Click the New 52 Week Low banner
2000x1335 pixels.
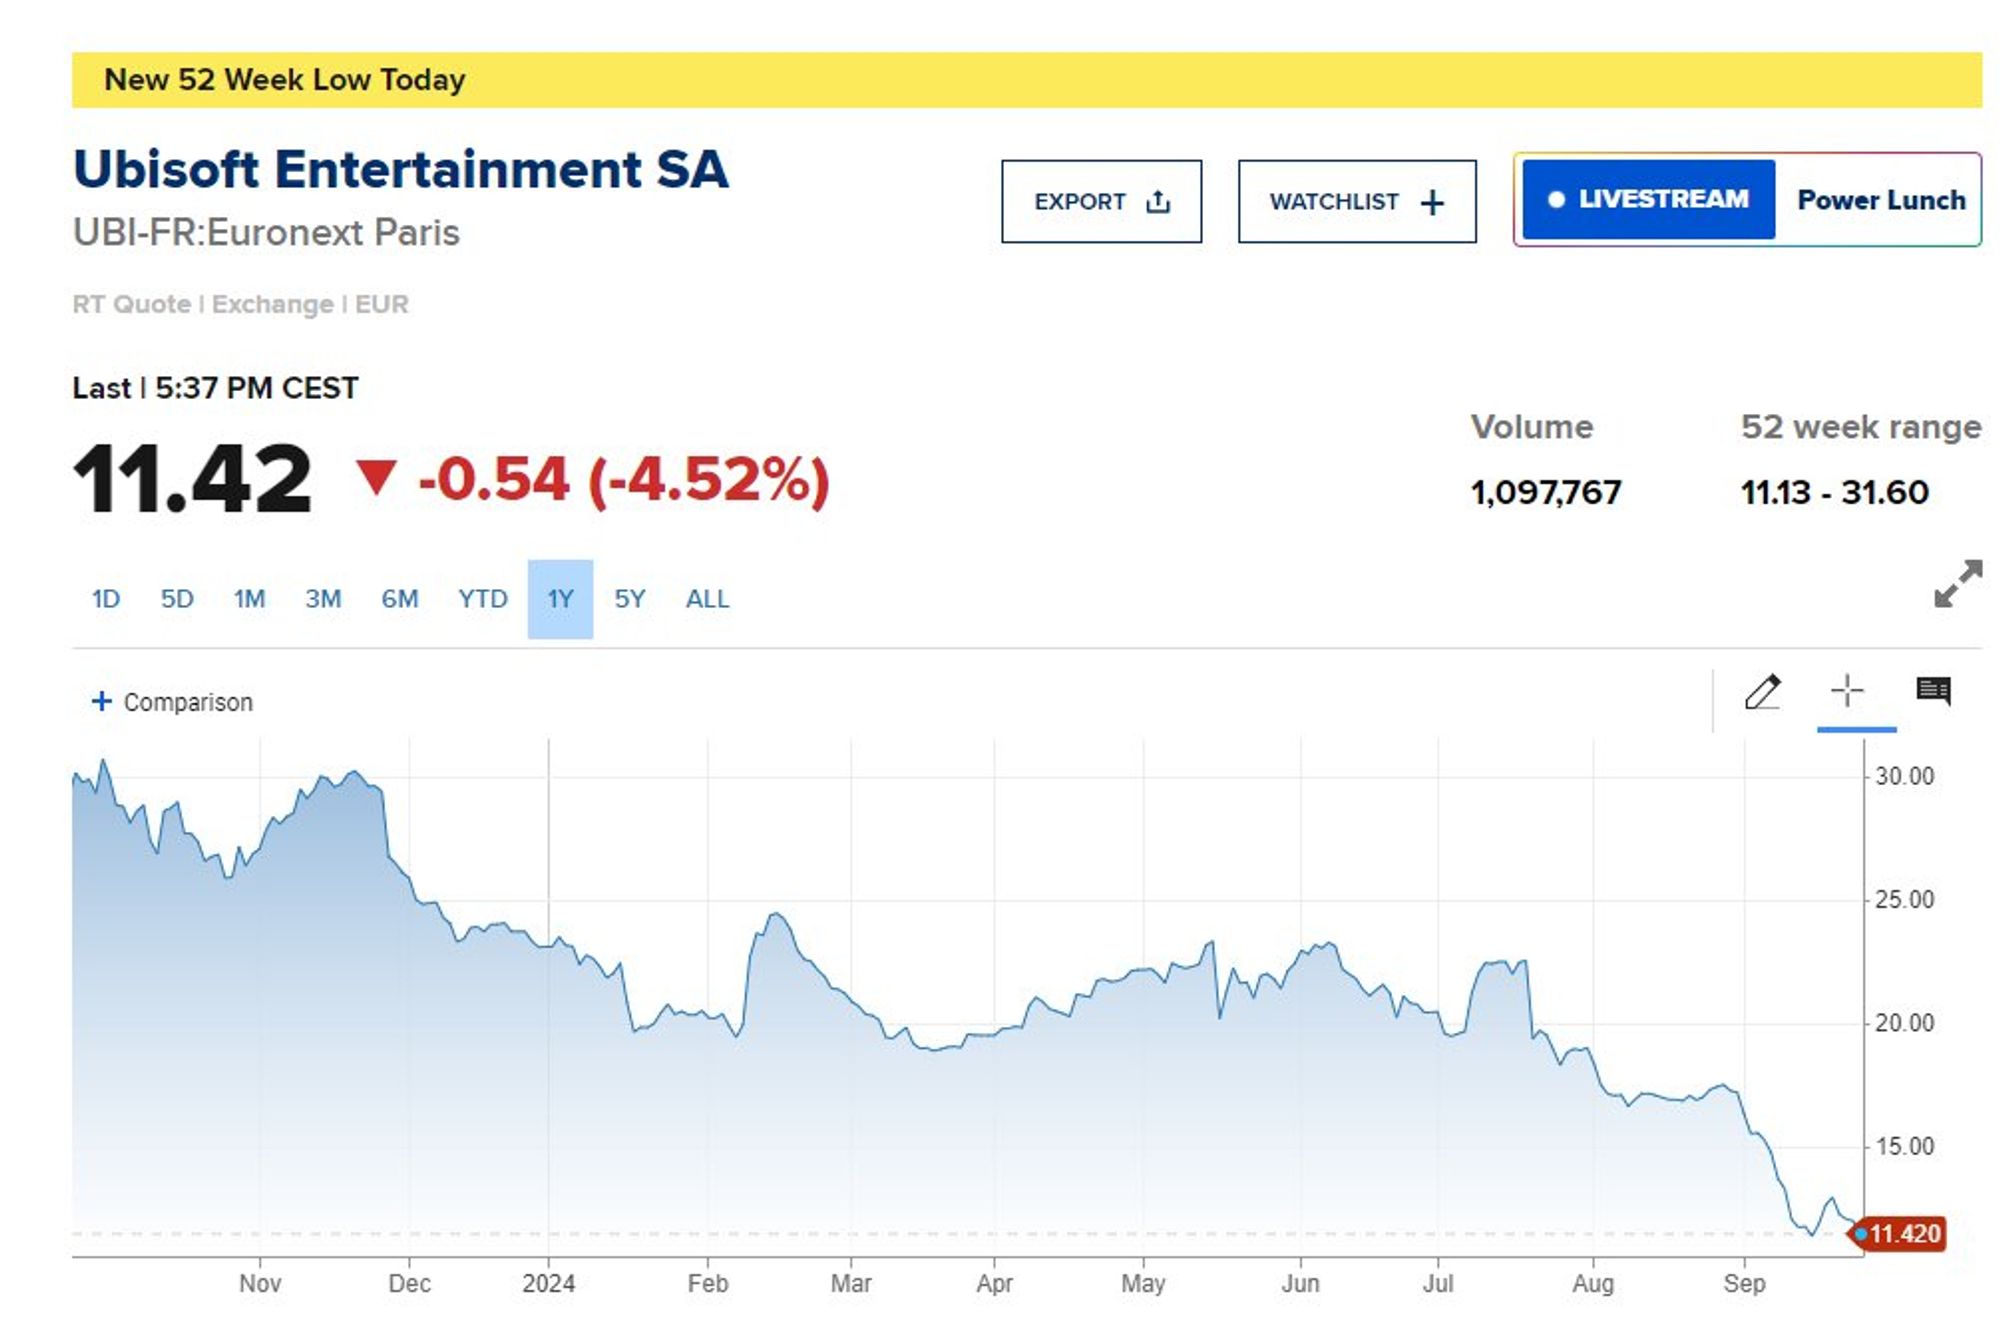point(1026,80)
